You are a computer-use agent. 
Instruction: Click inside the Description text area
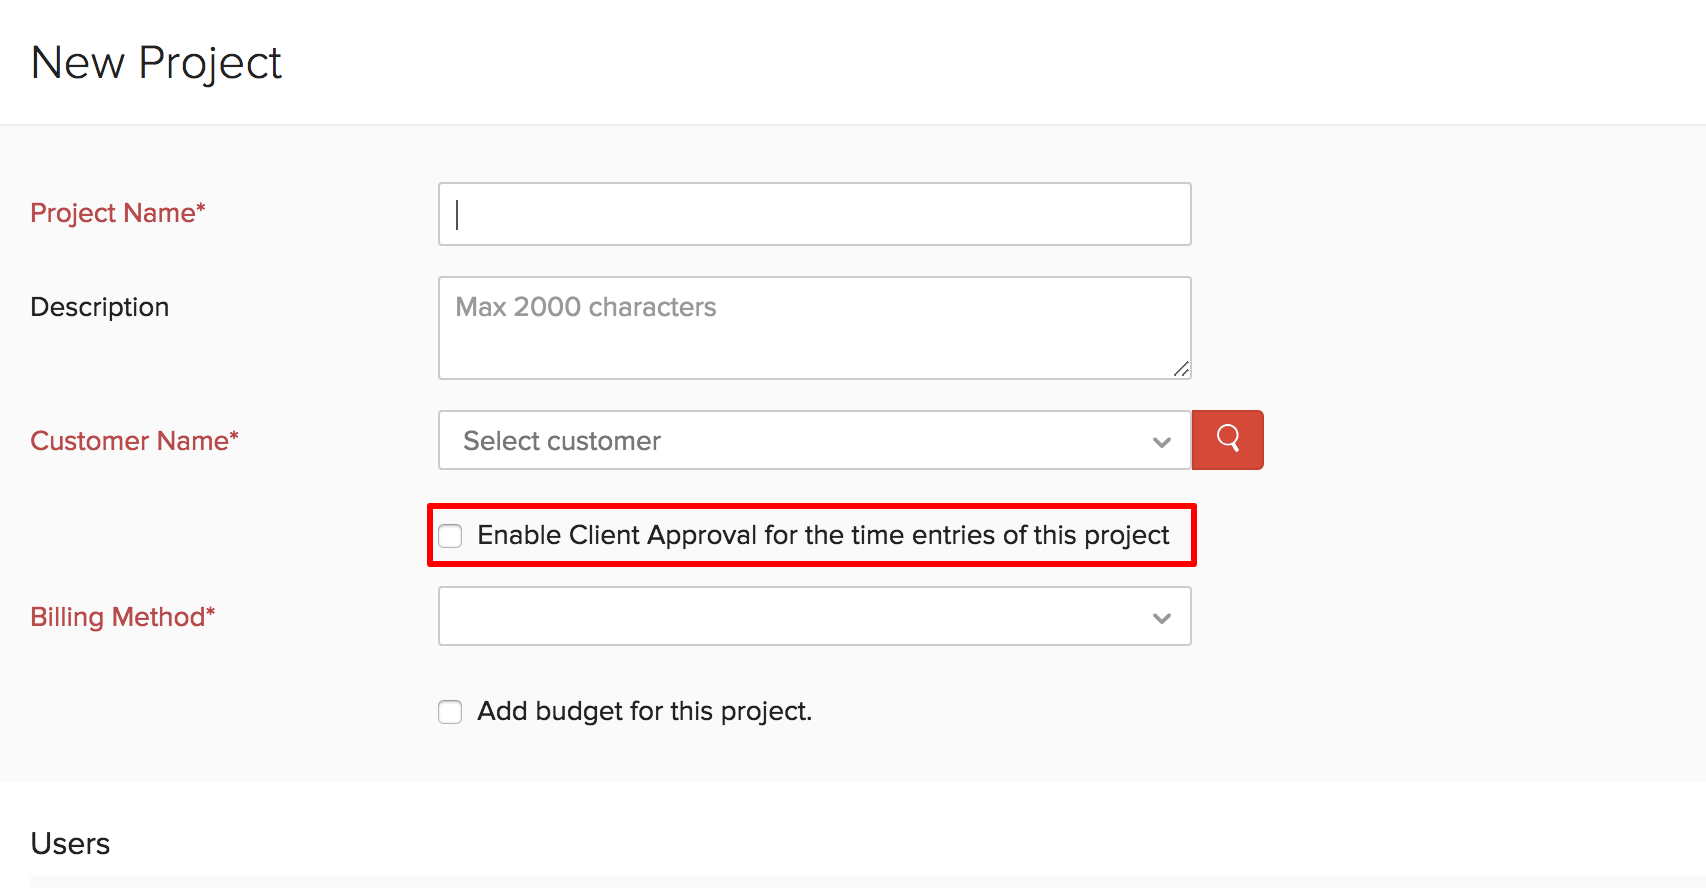pos(813,327)
